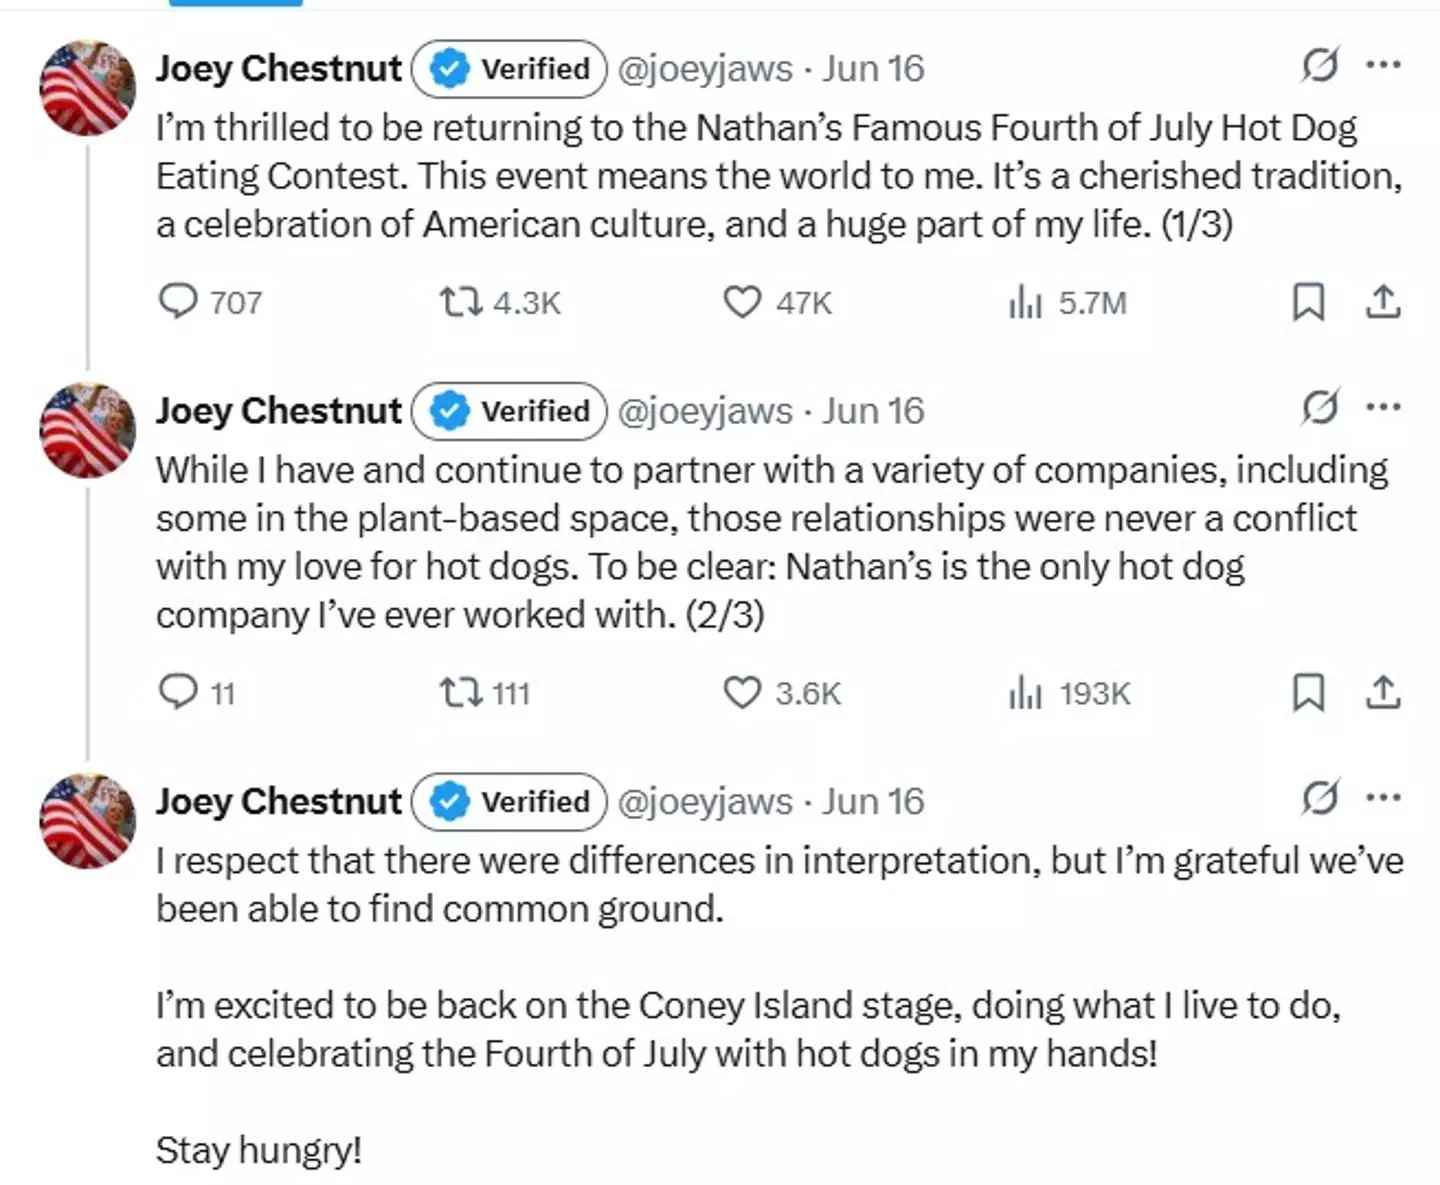The width and height of the screenshot is (1440, 1185).
Task: Open Grok icon on the first tweet
Action: tap(1320, 66)
